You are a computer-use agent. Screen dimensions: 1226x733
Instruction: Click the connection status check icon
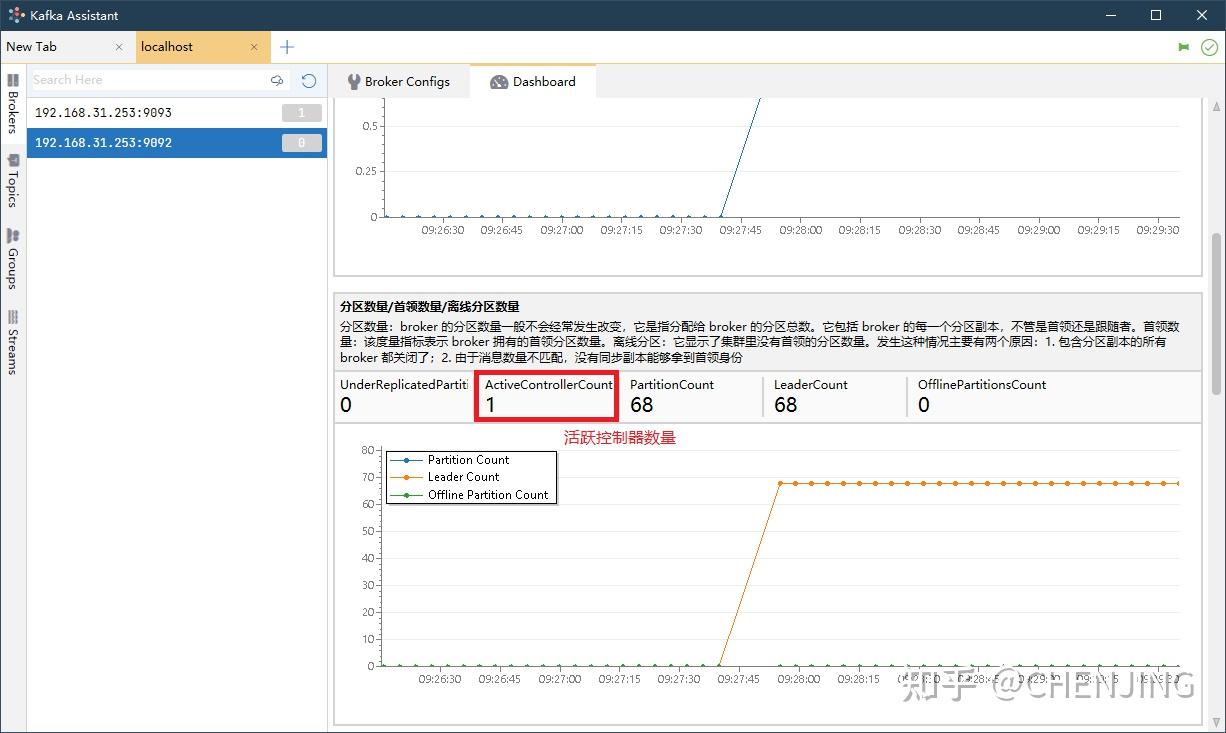pyautogui.click(x=1208, y=46)
